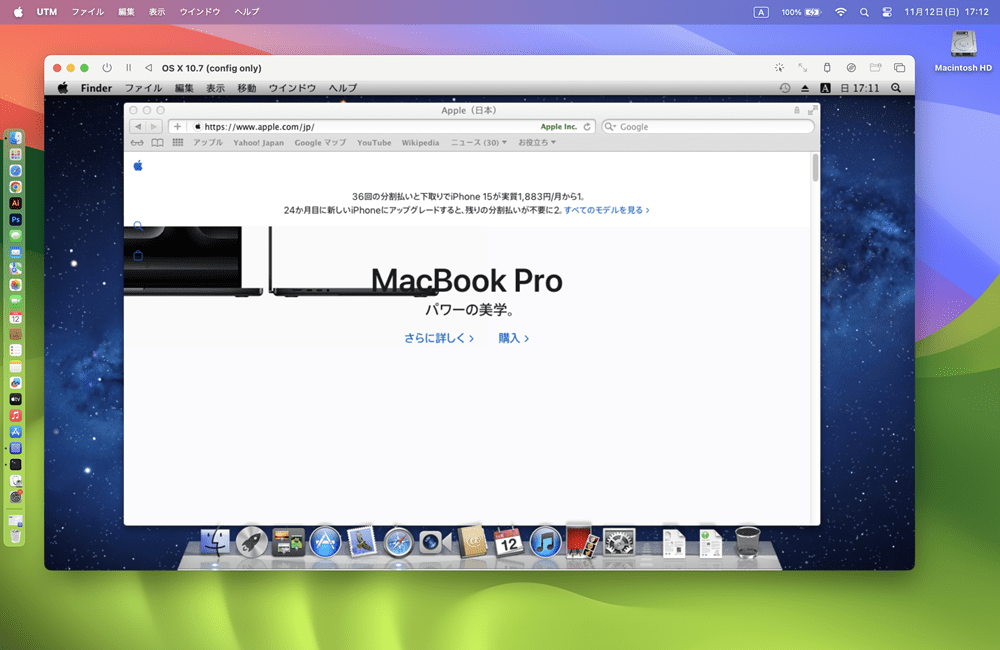Launch iTunes from the guest Dock
1000x650 pixels.
click(x=545, y=543)
